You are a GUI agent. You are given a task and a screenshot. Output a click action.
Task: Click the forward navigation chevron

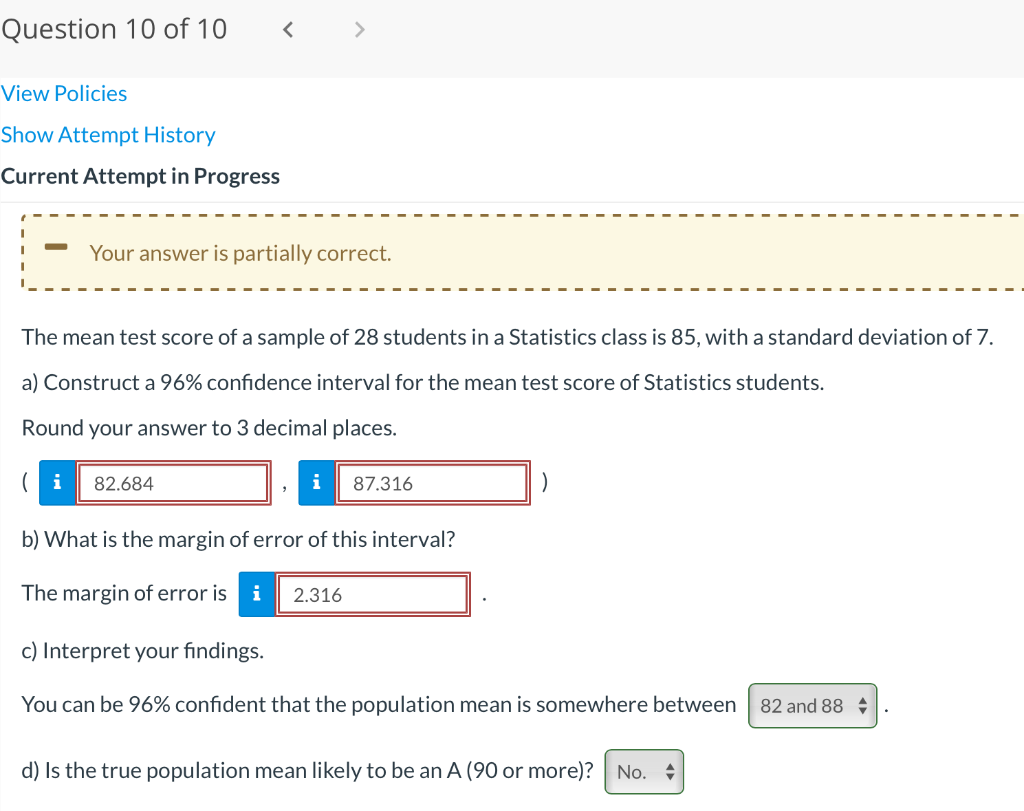(359, 29)
